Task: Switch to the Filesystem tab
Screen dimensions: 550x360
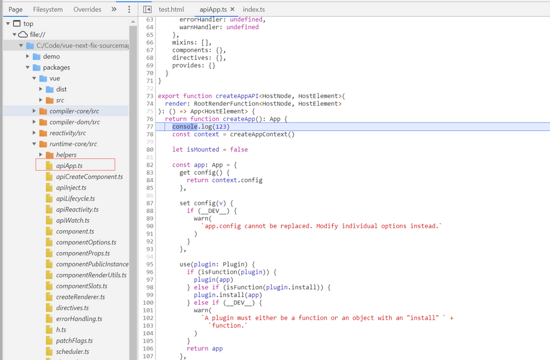Action: [x=48, y=9]
